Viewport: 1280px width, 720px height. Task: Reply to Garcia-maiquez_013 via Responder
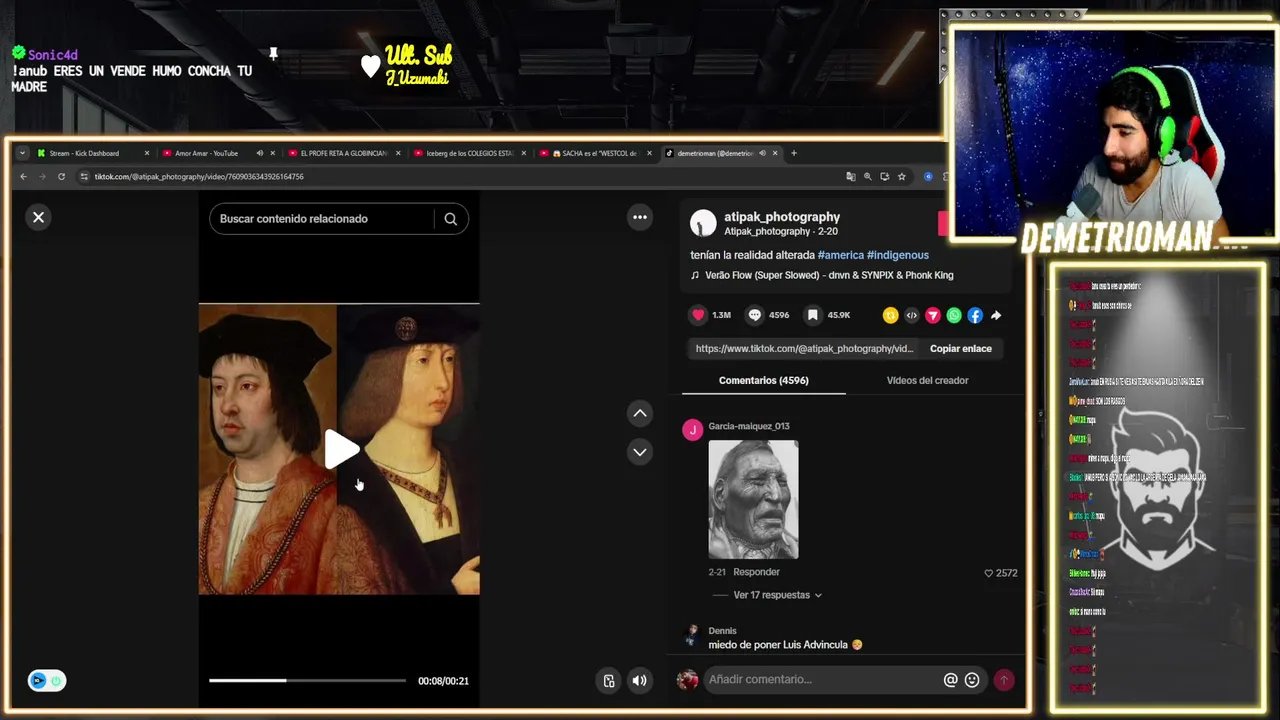pos(756,572)
